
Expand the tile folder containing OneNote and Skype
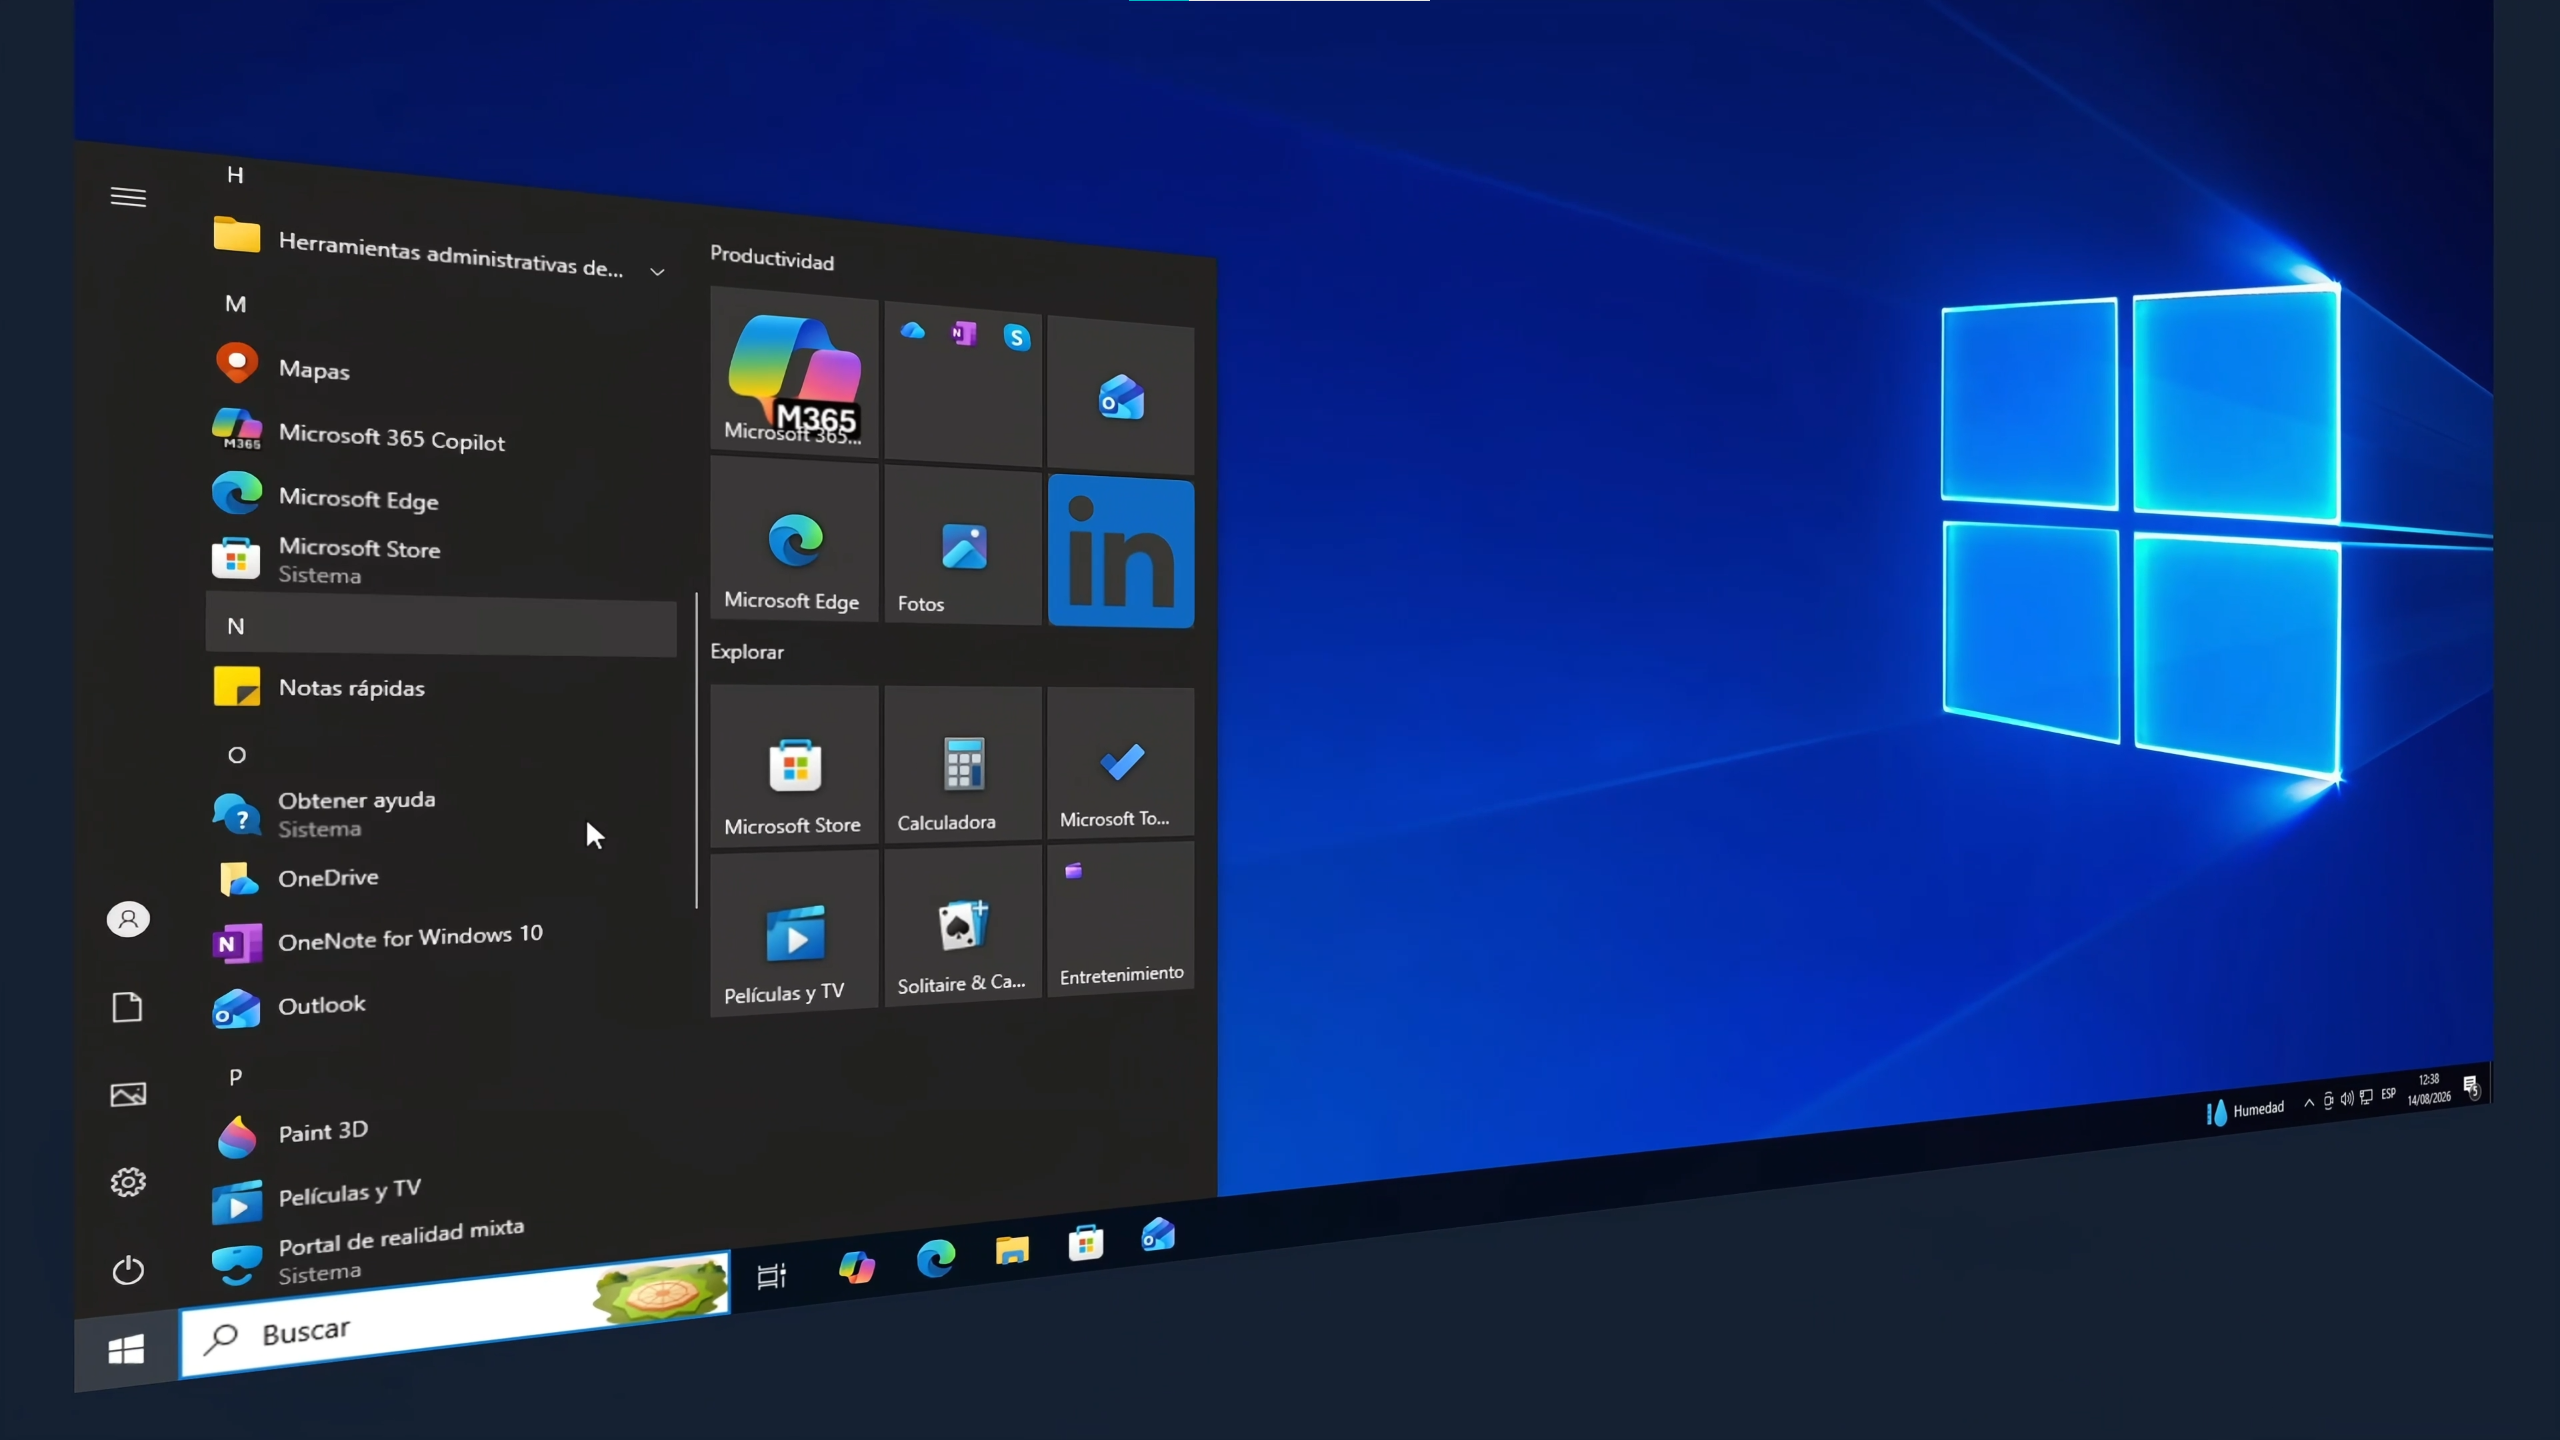click(963, 386)
